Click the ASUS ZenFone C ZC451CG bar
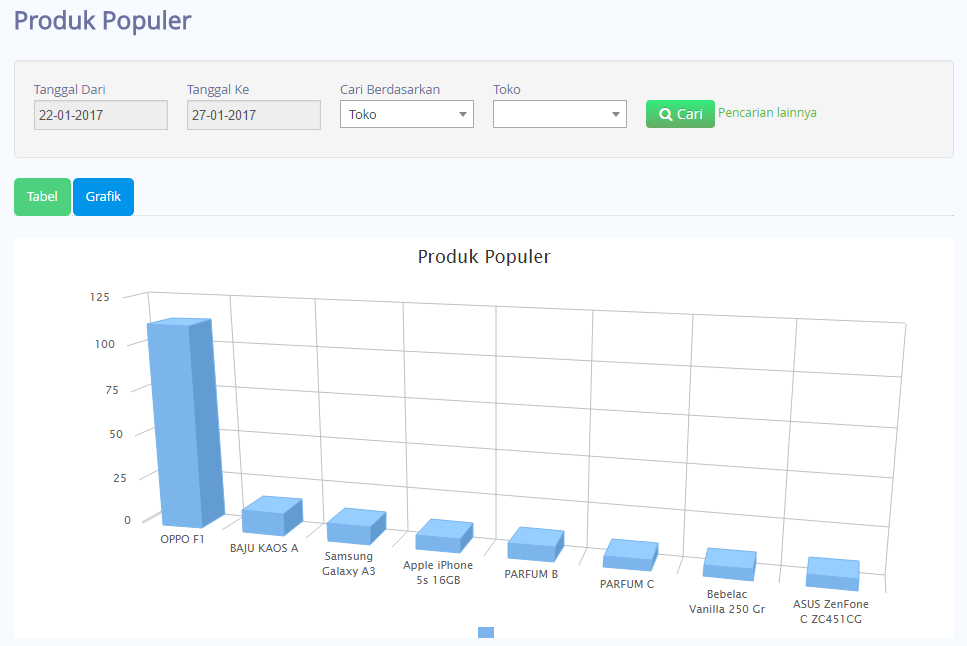 click(833, 574)
